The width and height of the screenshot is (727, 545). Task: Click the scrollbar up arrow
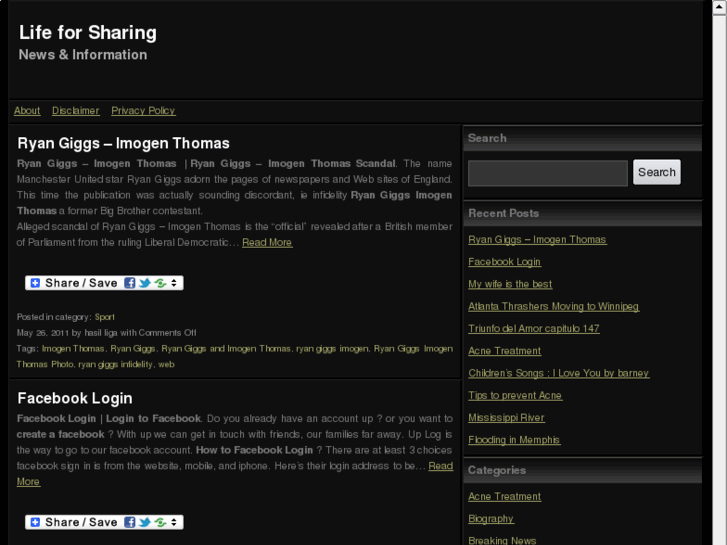[720, 8]
